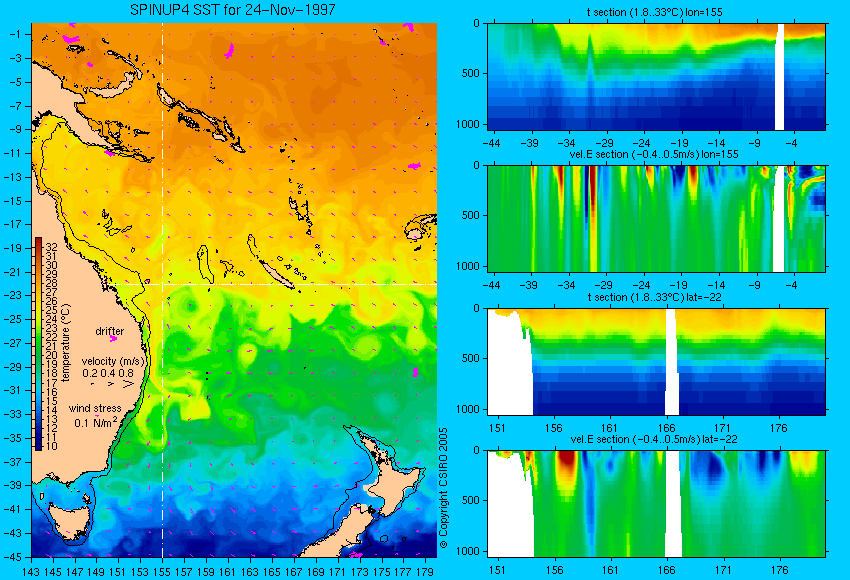Screen dimensions: 850x580
Task: Click the title vel.E section (-0.4..0.5m/s) lat=-22
Action: coord(654,439)
